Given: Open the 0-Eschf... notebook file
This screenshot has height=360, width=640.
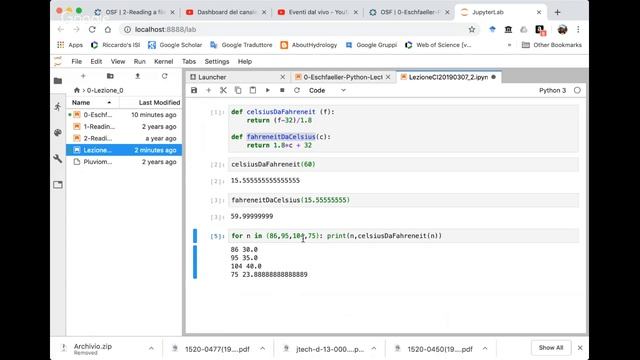Looking at the screenshot, I should pyautogui.click(x=124, y=115).
